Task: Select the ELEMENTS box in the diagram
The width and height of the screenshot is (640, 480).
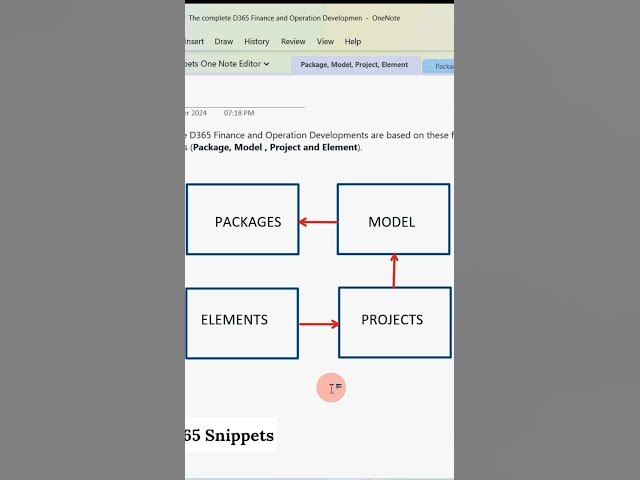Action: (x=241, y=322)
